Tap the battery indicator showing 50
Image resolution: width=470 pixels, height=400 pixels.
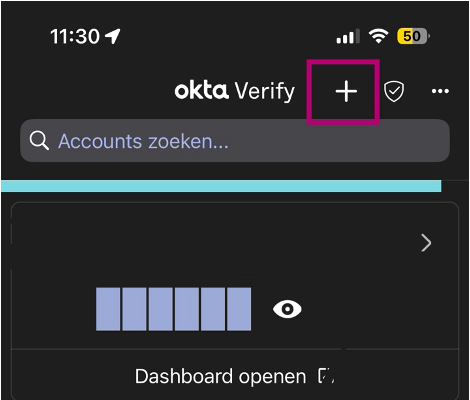(413, 36)
